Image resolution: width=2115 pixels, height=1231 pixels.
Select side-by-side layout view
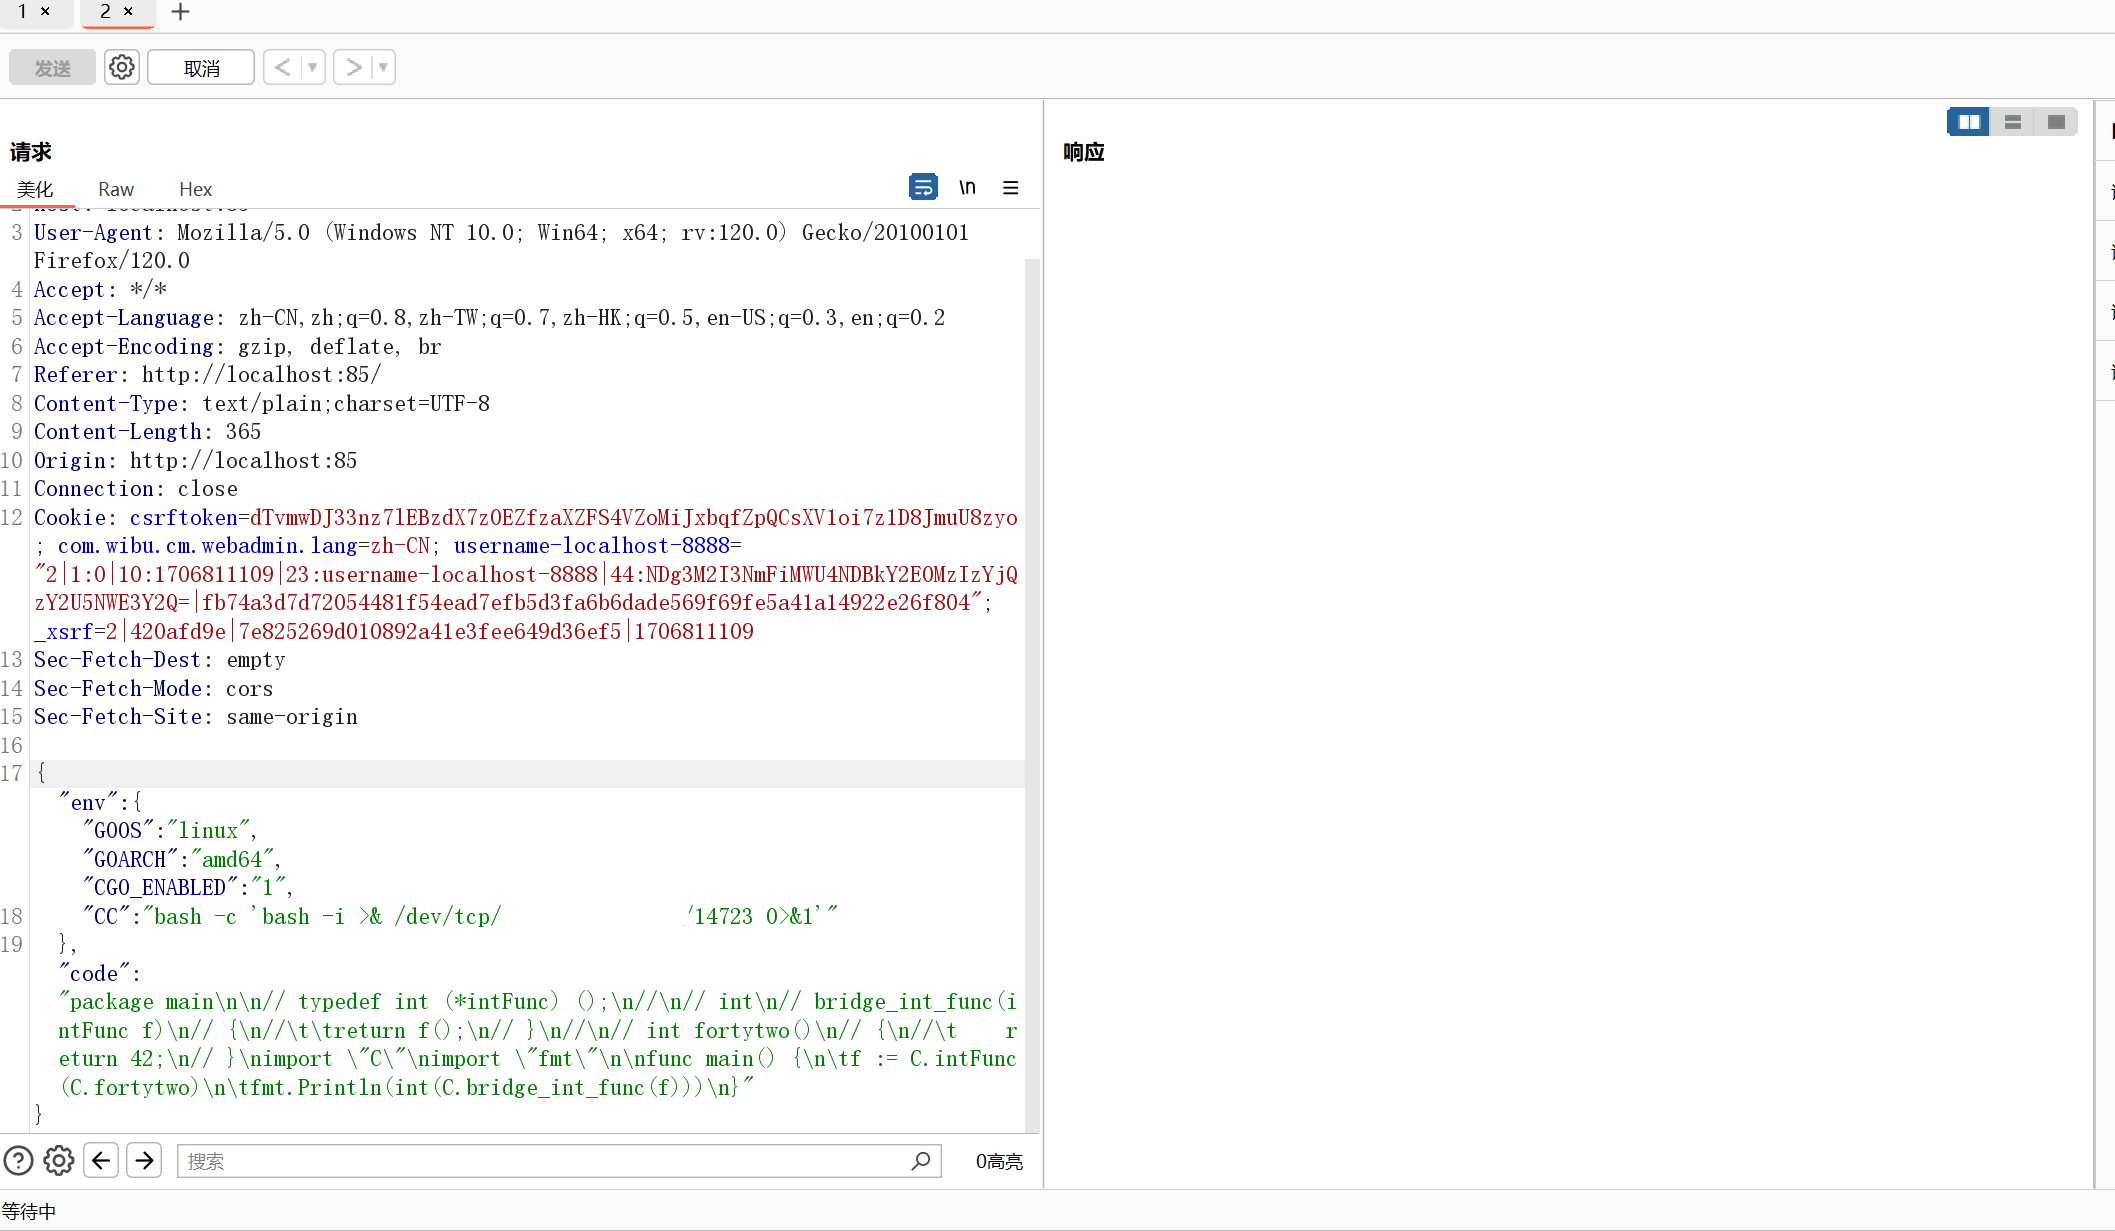(x=1969, y=122)
